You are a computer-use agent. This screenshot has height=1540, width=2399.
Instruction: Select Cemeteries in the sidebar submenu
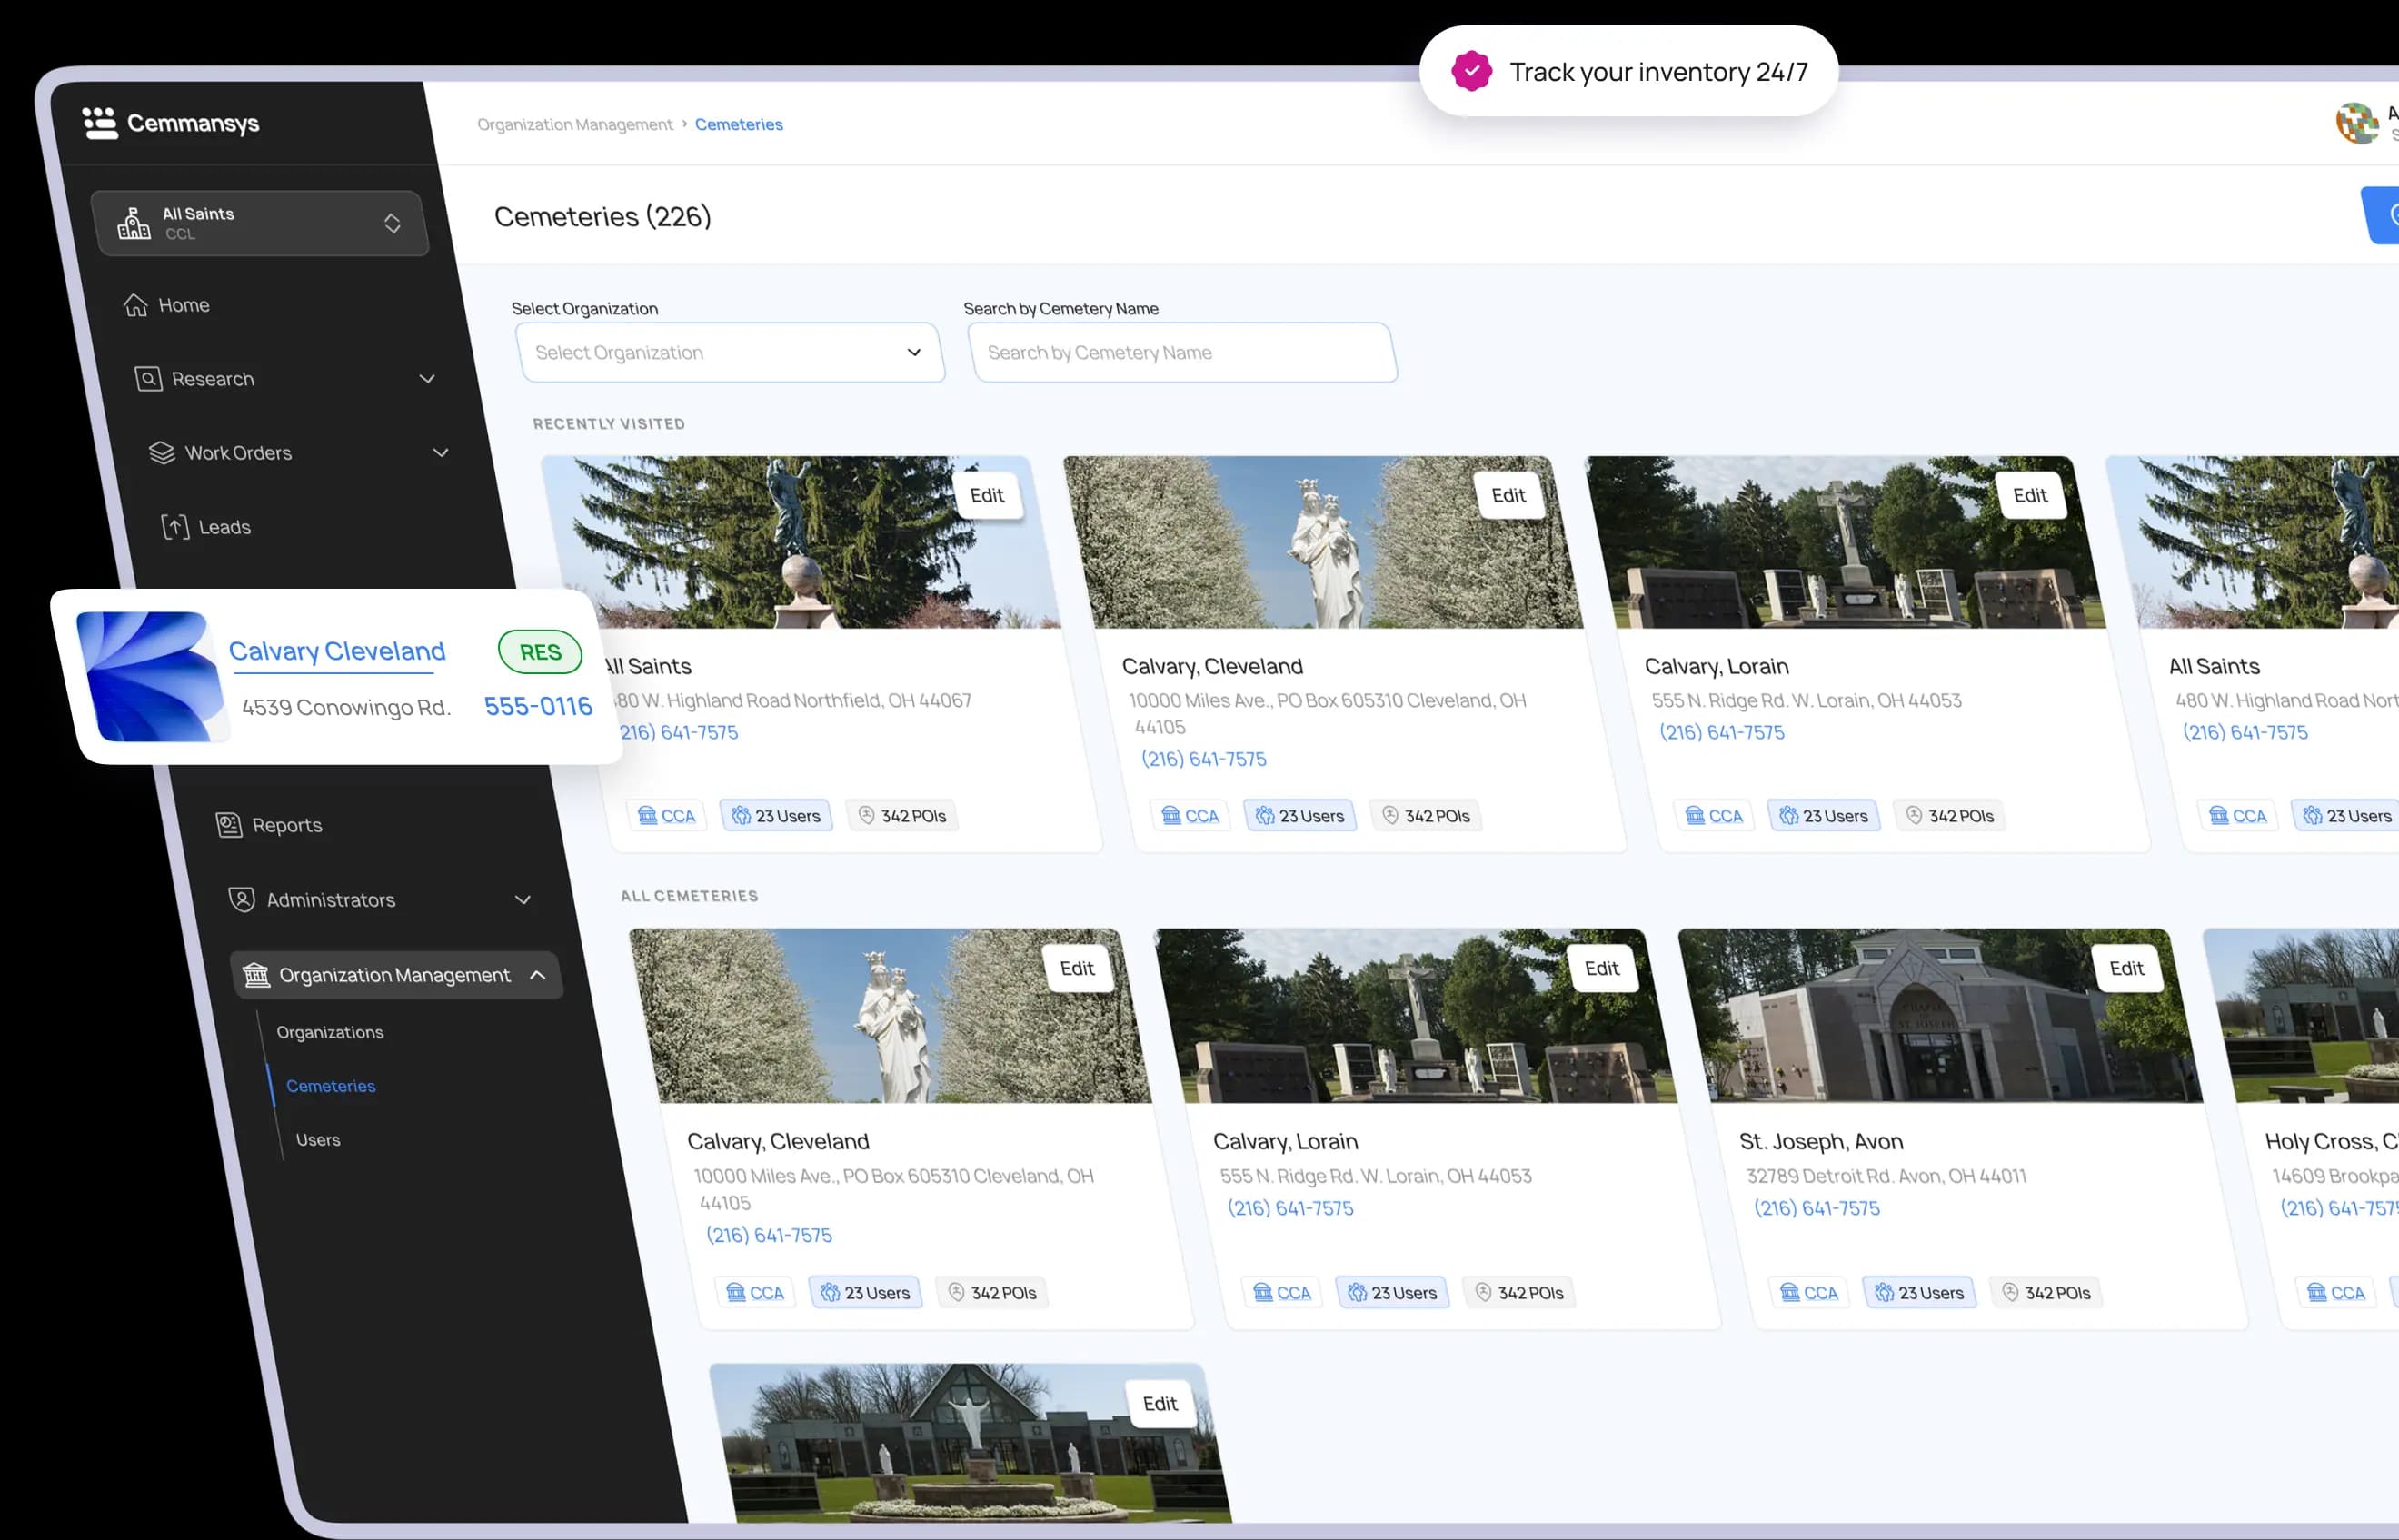(331, 1085)
